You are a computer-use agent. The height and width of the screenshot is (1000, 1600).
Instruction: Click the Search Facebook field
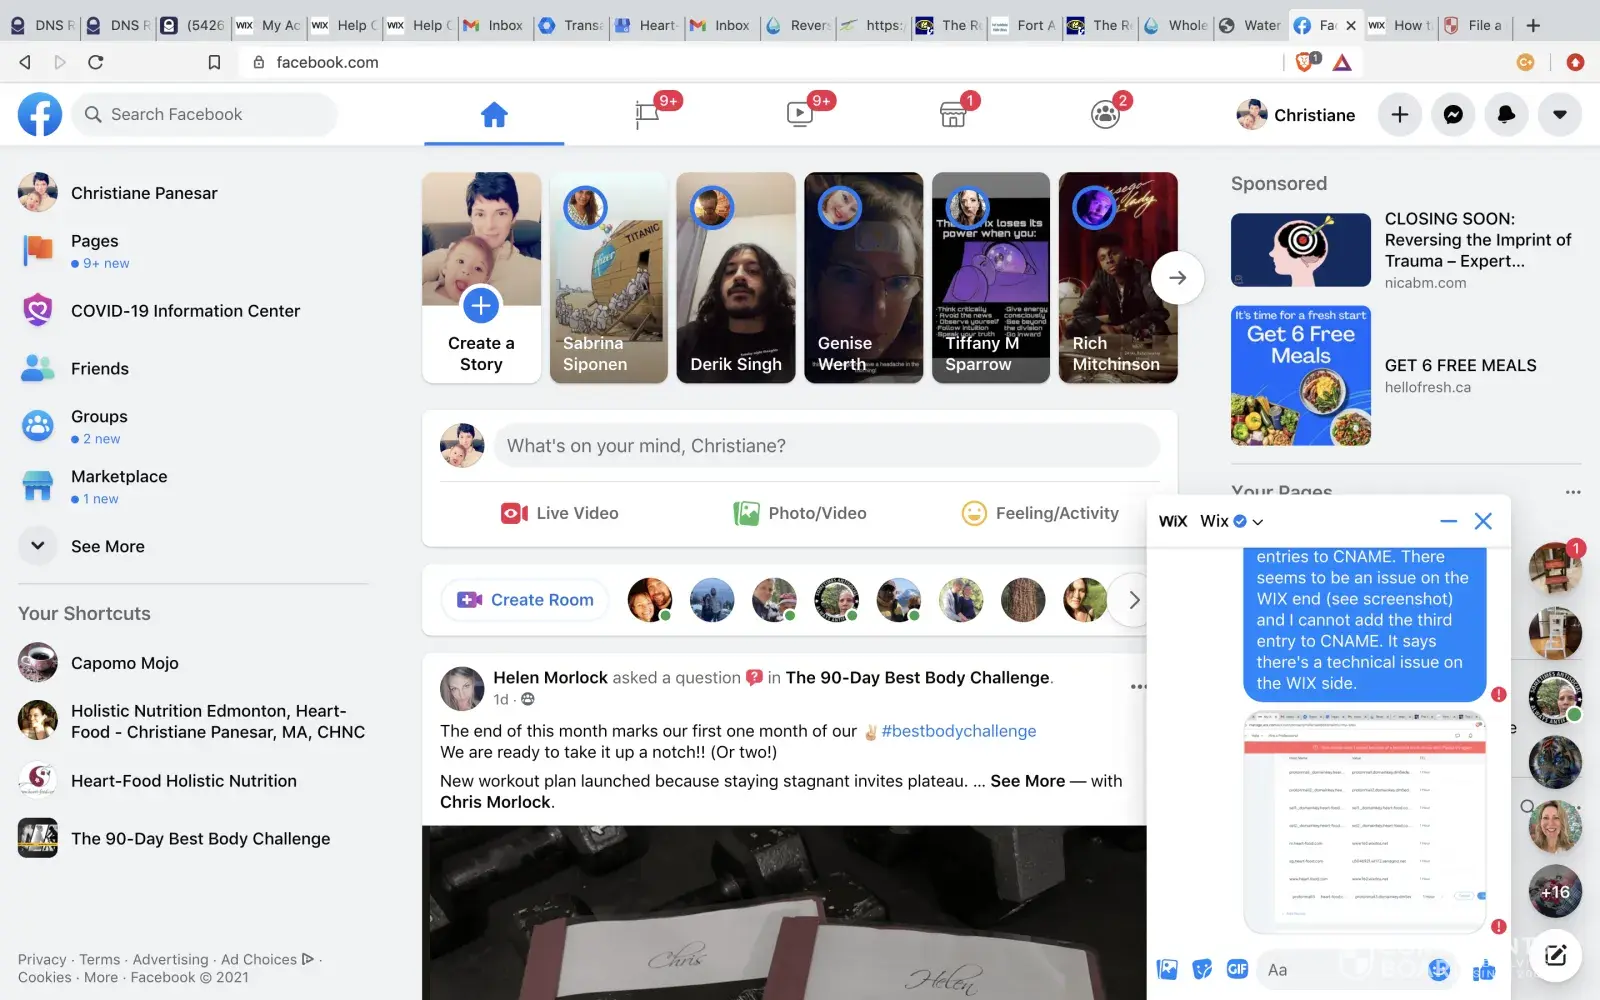coord(210,115)
